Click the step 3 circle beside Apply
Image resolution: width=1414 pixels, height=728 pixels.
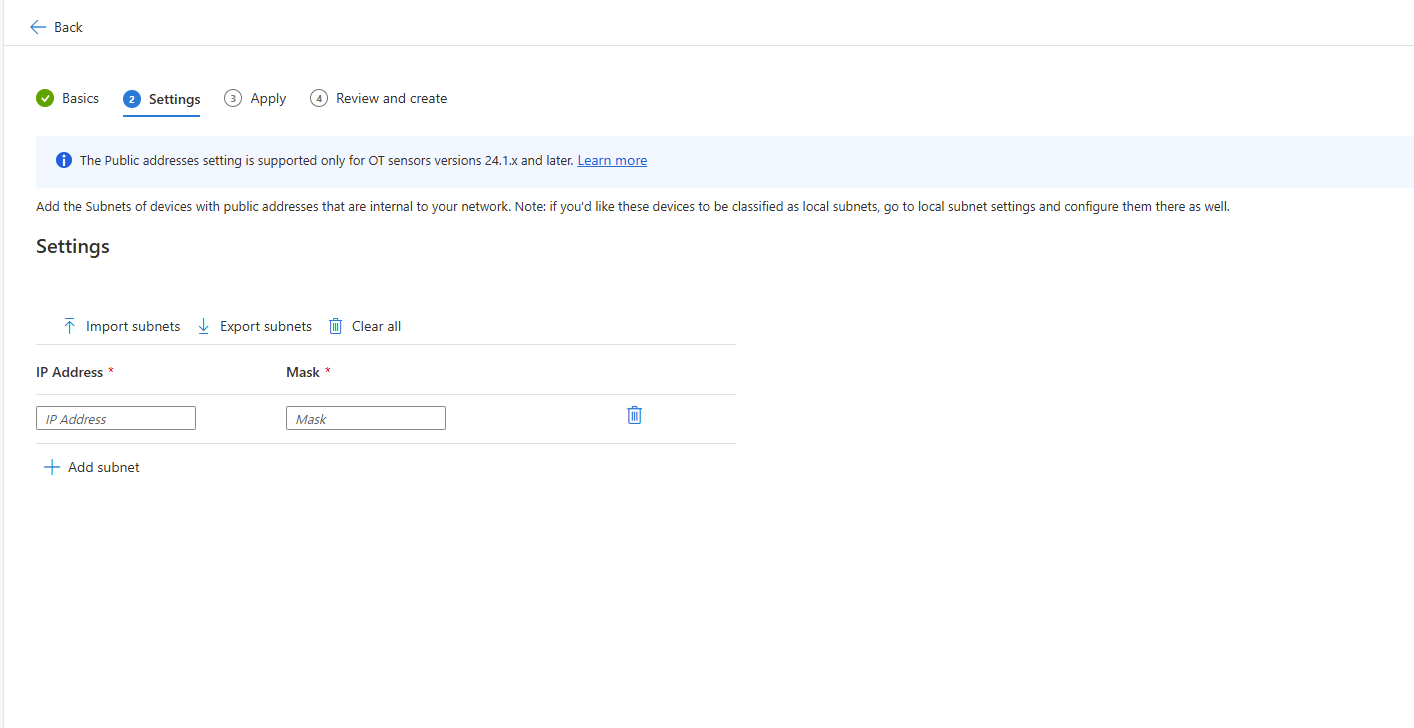point(233,98)
